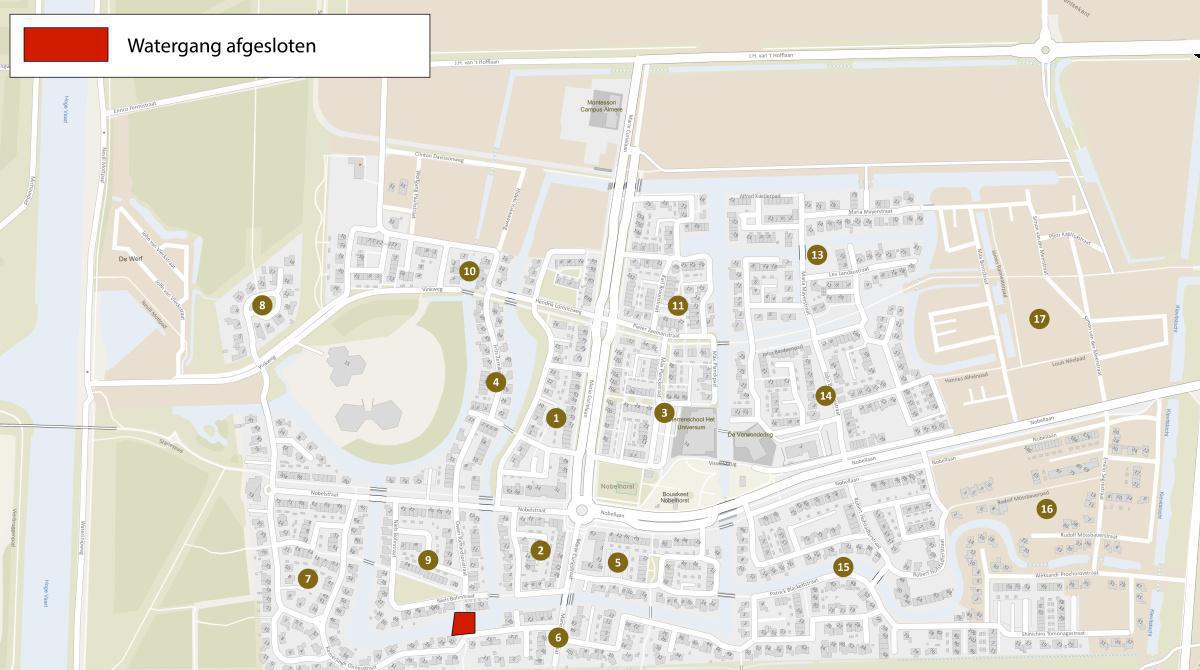Click marker 3 near Het Universum school
The height and width of the screenshot is (670, 1200).
coord(664,412)
